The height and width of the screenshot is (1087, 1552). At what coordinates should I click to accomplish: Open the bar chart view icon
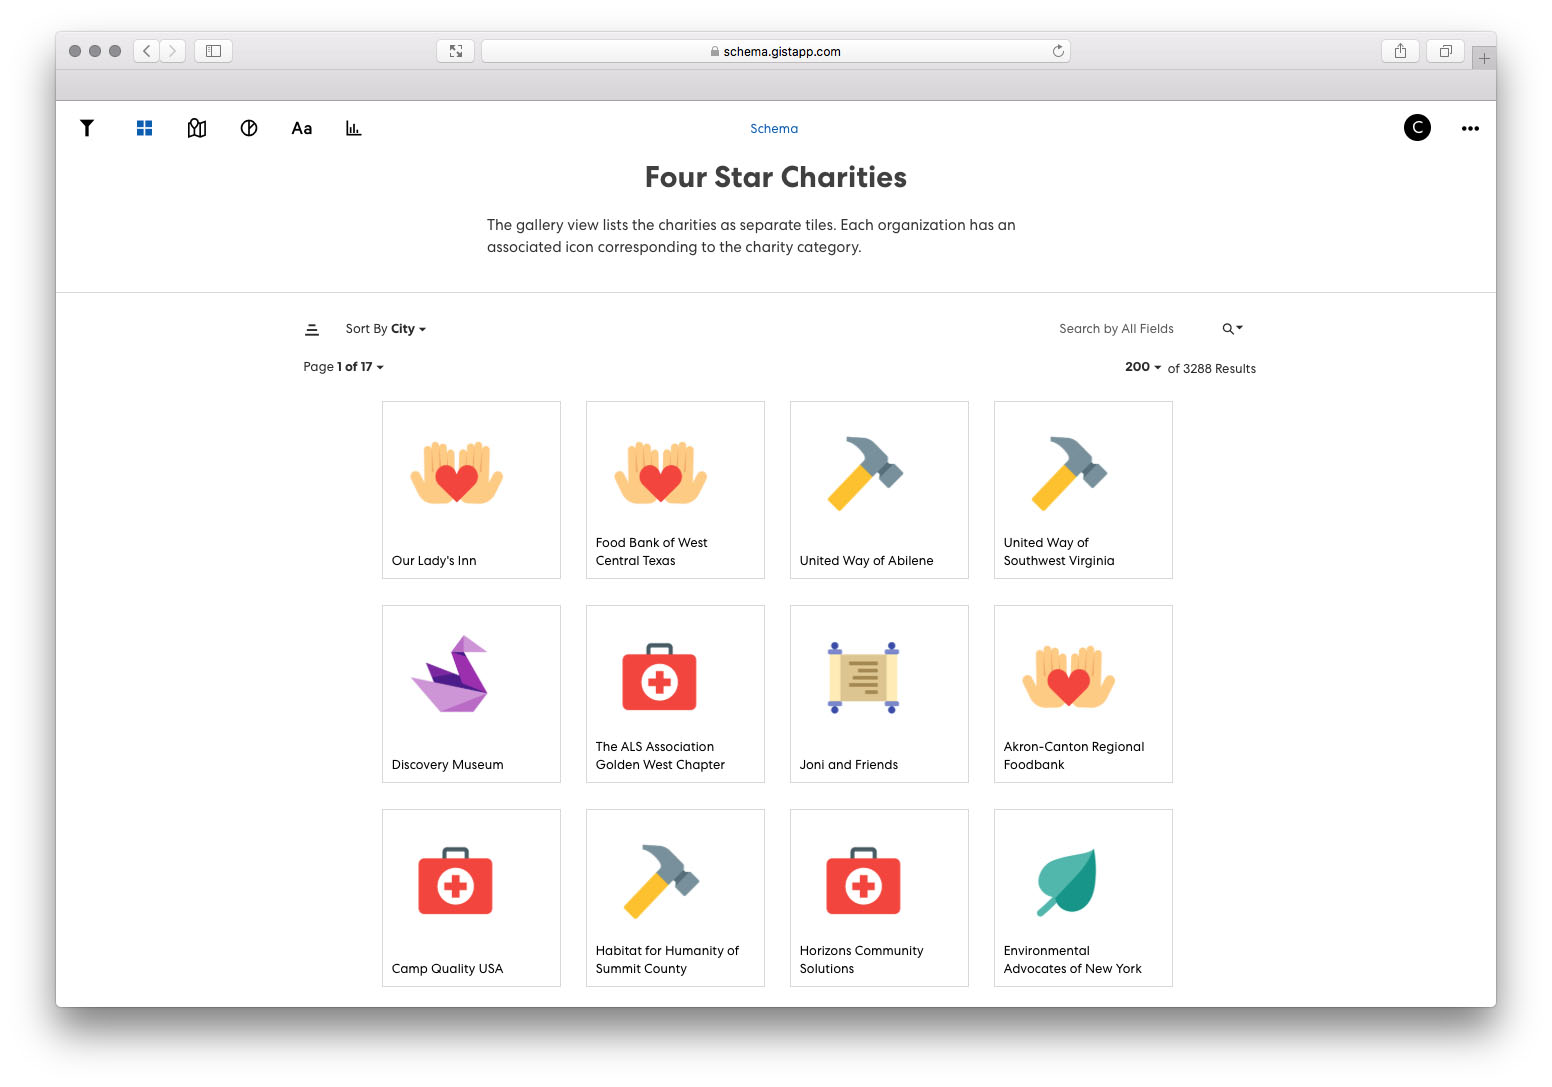point(353,128)
